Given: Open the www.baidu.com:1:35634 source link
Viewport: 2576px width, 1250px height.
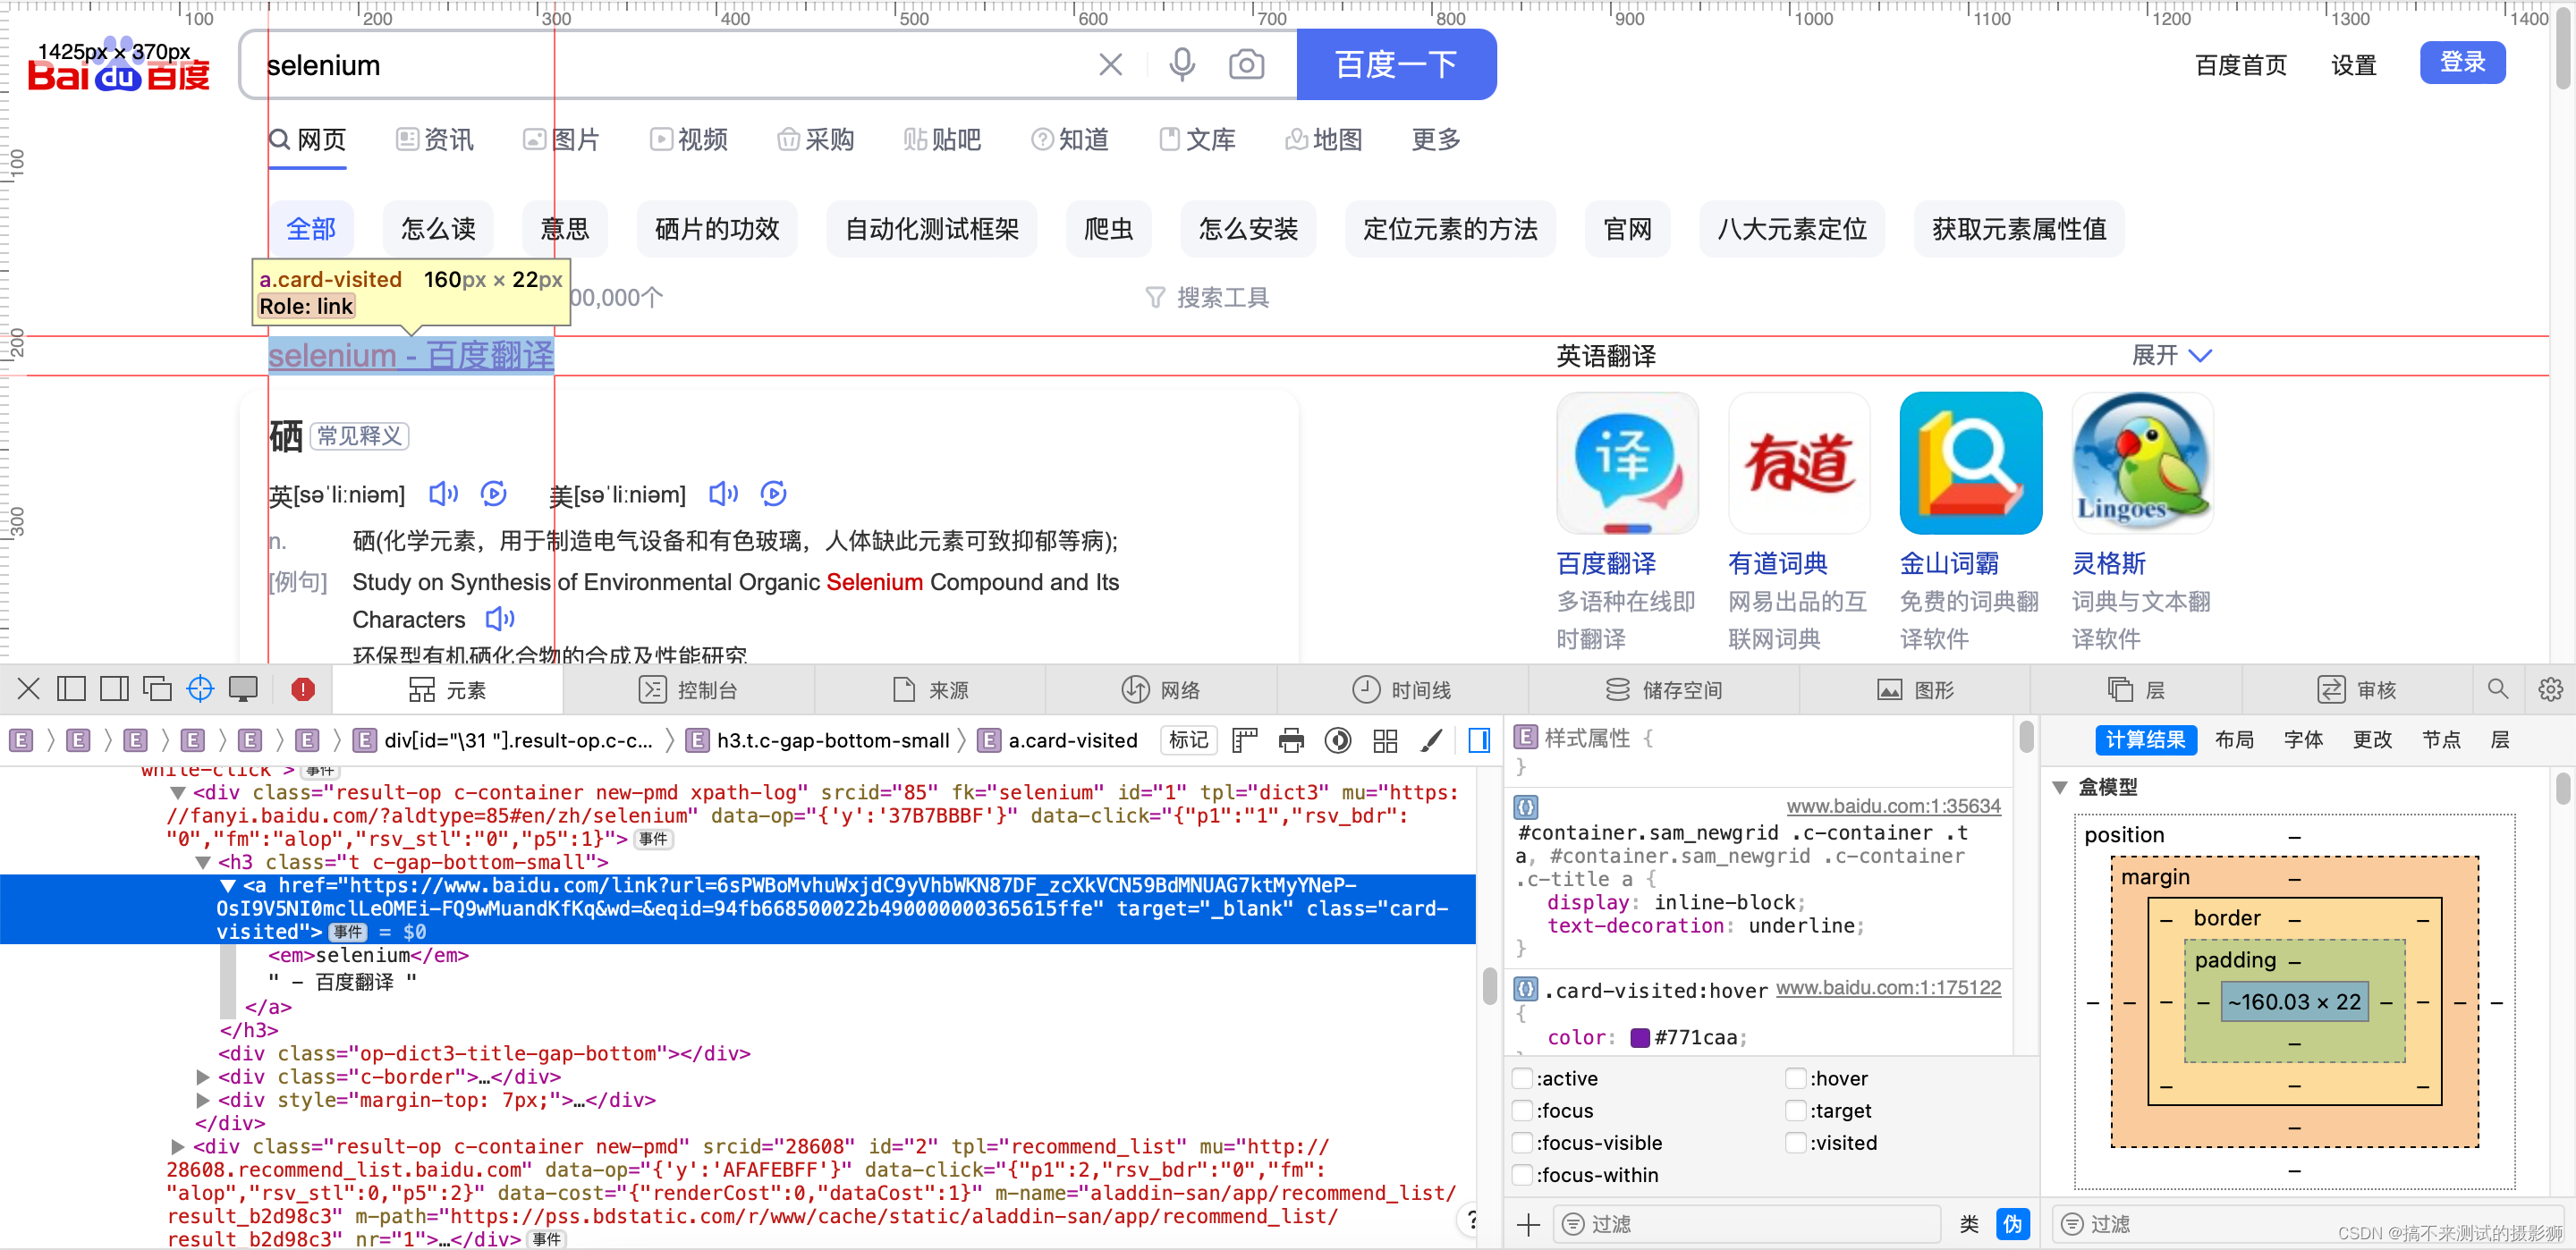Looking at the screenshot, I should (x=1892, y=806).
